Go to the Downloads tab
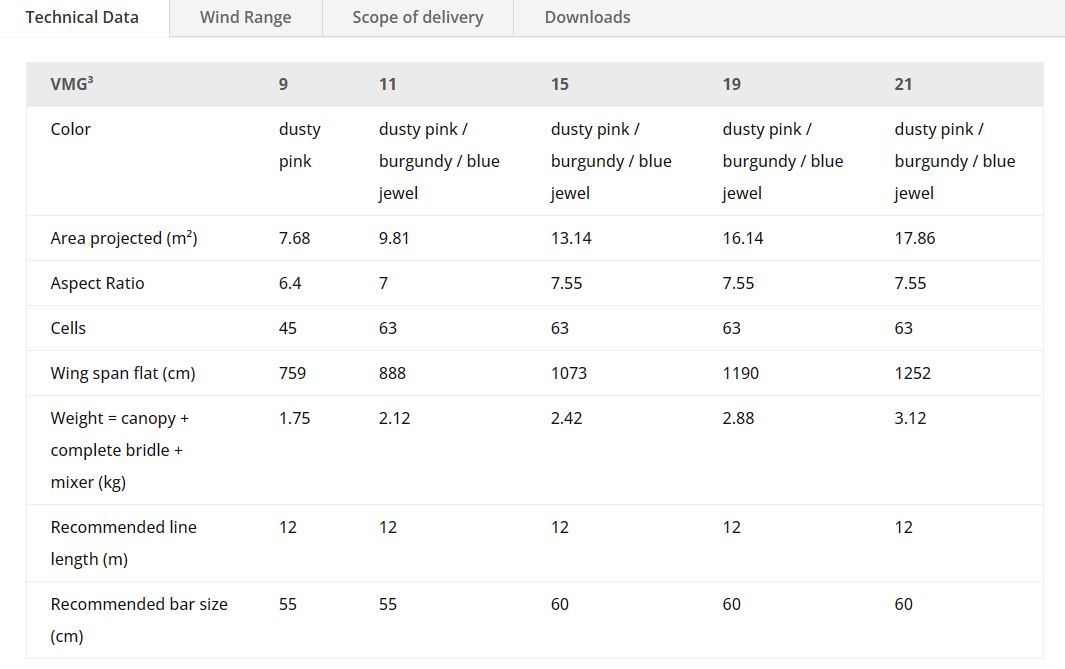The height and width of the screenshot is (669, 1065). [587, 17]
